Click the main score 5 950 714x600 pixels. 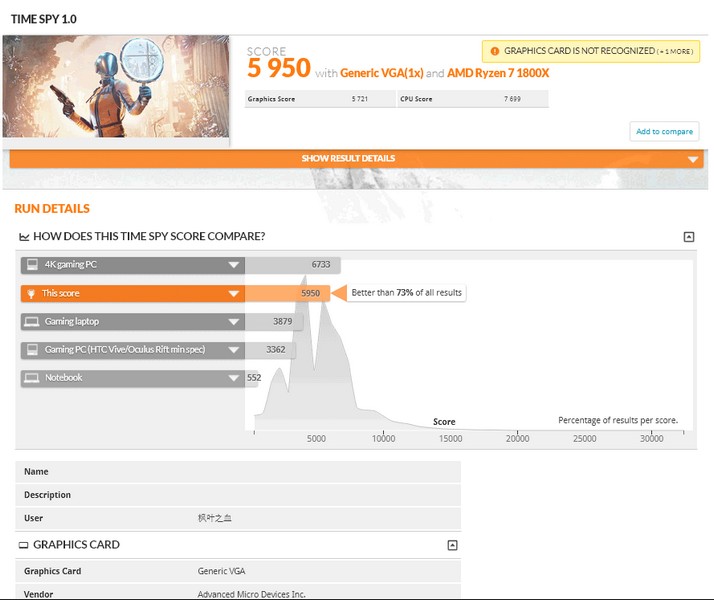(279, 68)
